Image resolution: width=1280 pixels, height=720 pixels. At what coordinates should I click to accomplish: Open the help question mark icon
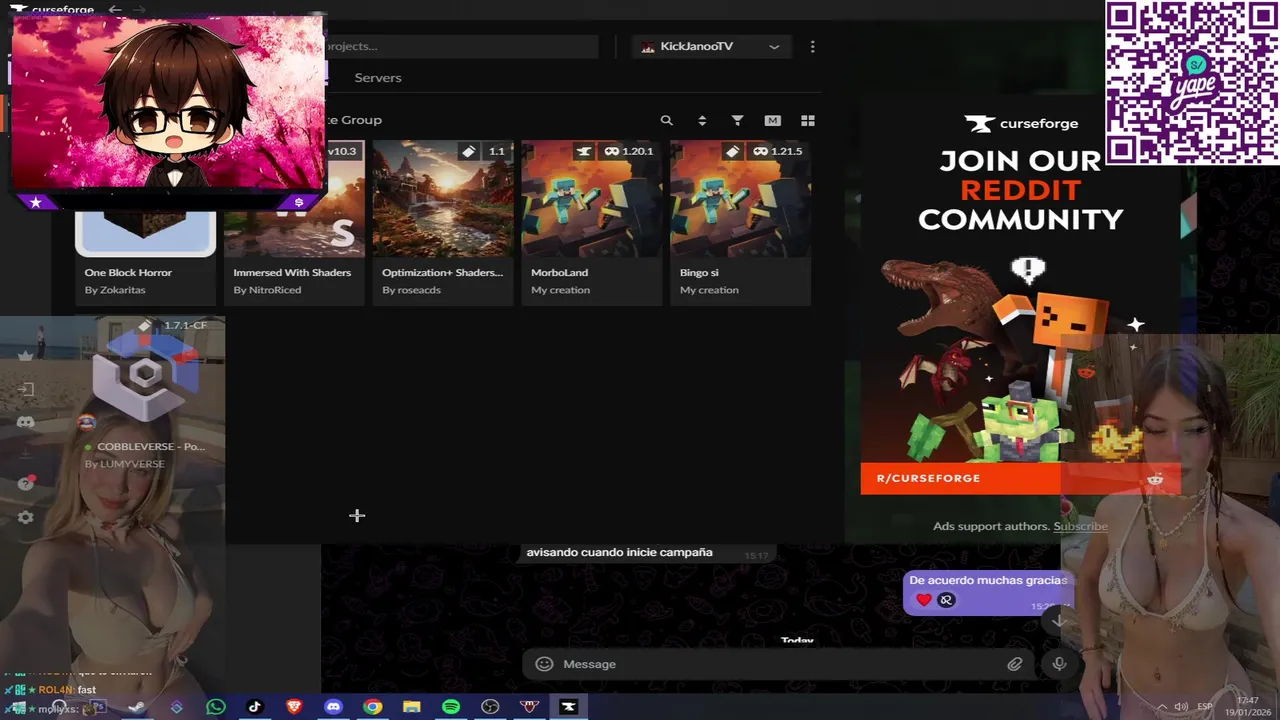pyautogui.click(x=26, y=484)
